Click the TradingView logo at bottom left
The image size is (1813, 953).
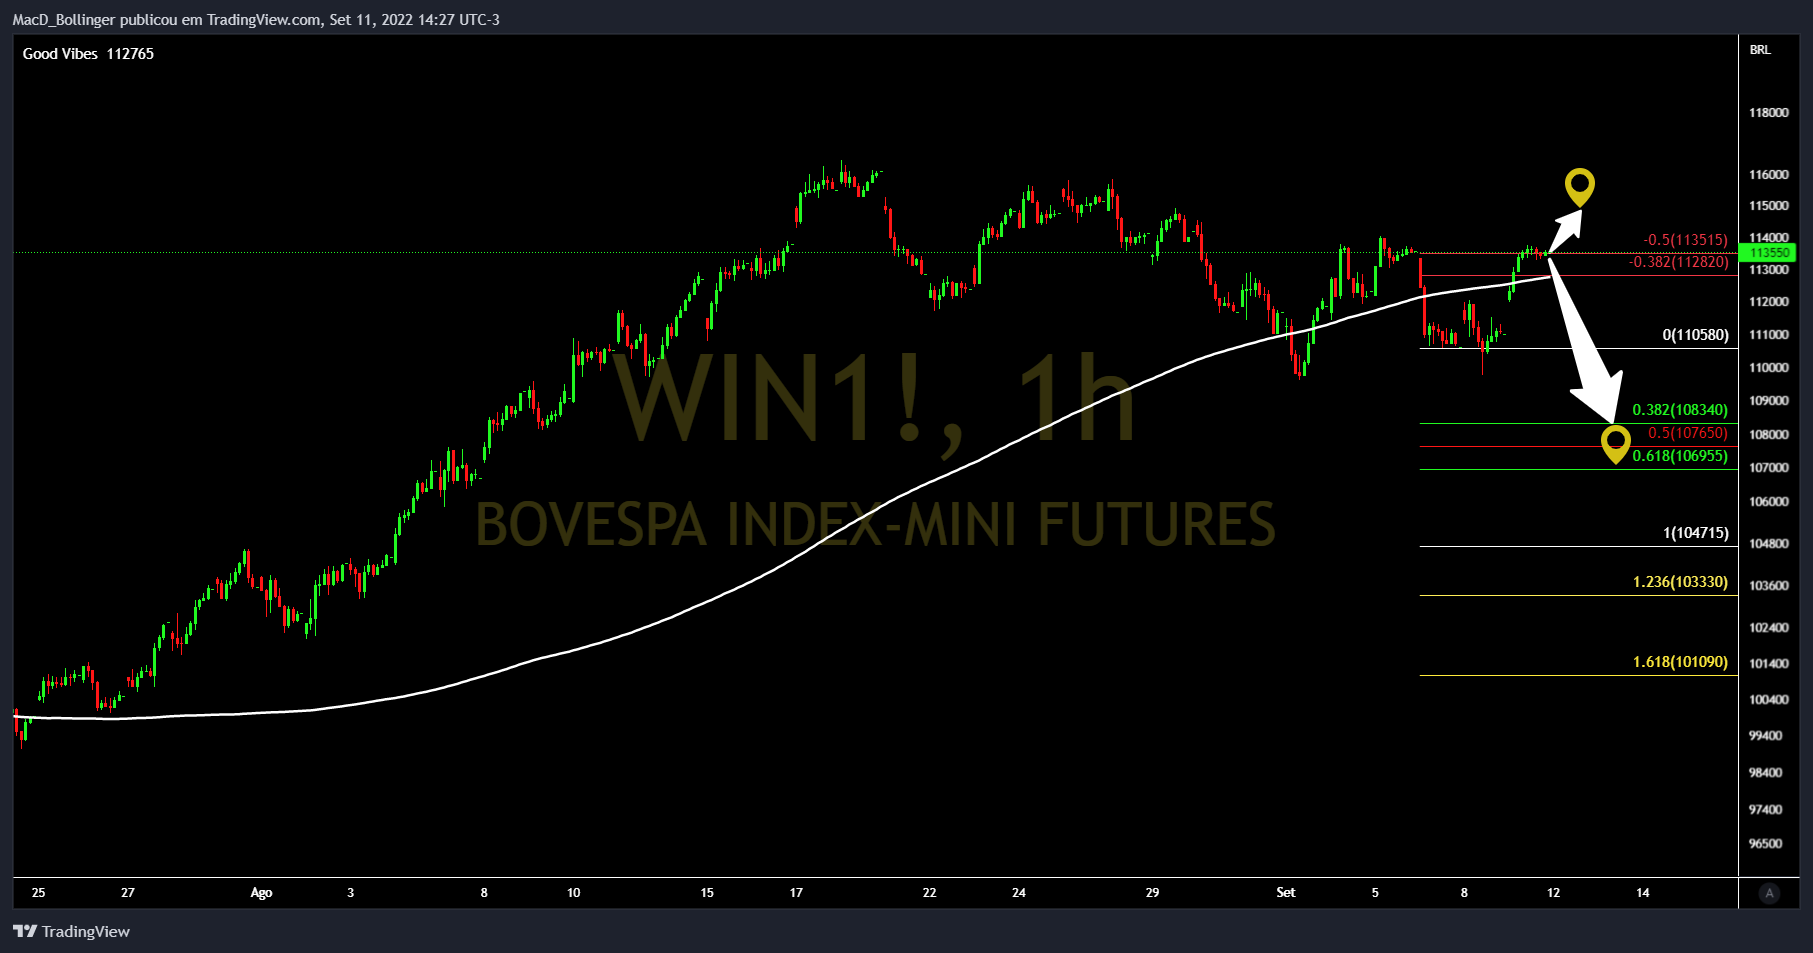point(71,931)
